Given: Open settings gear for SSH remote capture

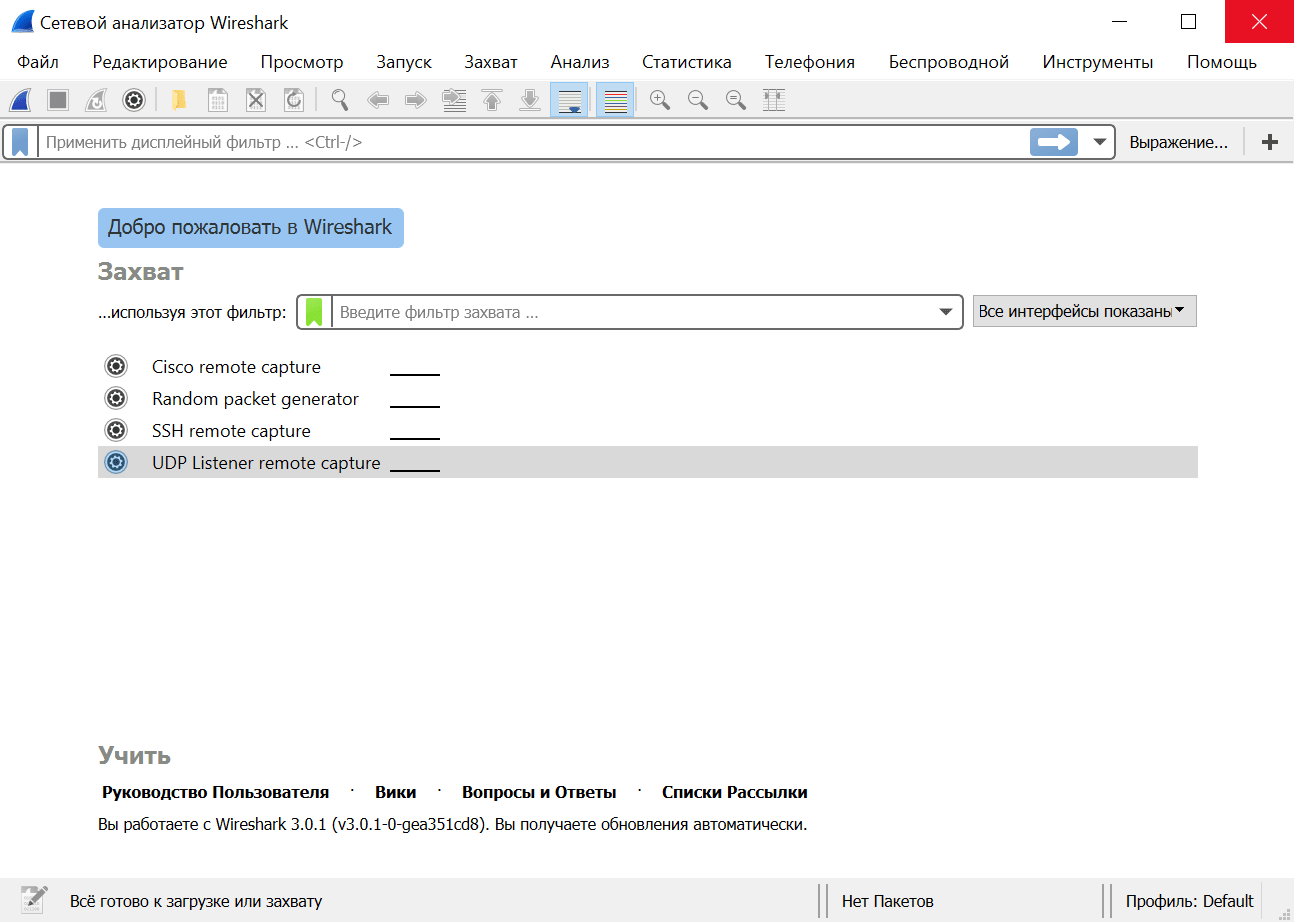Looking at the screenshot, I should click(116, 430).
